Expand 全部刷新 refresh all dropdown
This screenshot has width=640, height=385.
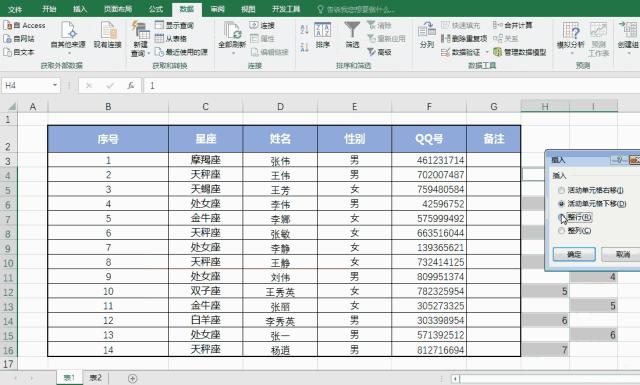[x=232, y=53]
